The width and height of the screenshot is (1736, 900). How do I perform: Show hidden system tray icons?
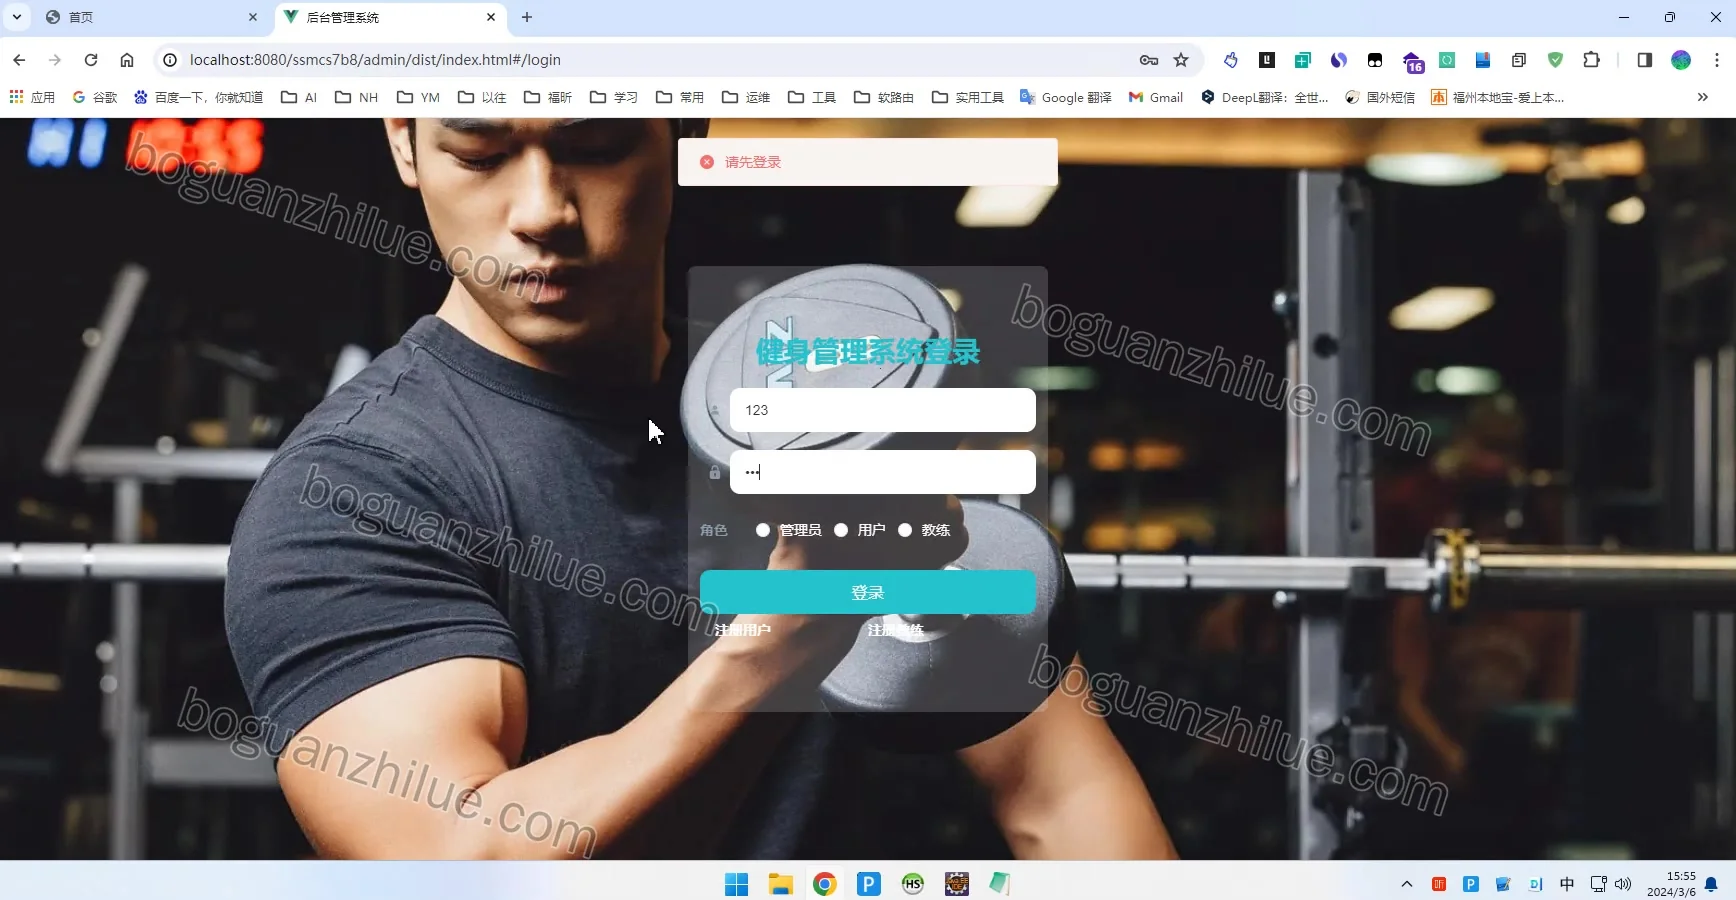pos(1407,884)
